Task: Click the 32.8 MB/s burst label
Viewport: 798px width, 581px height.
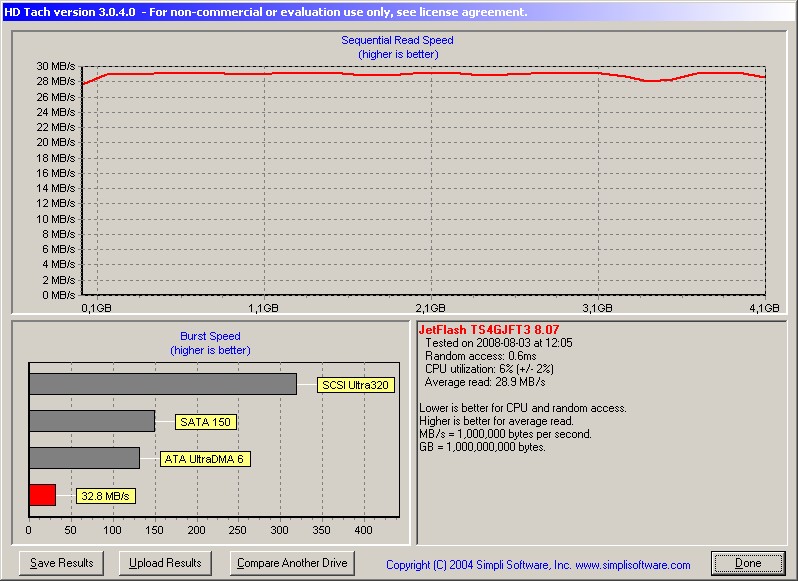Action: [105, 496]
